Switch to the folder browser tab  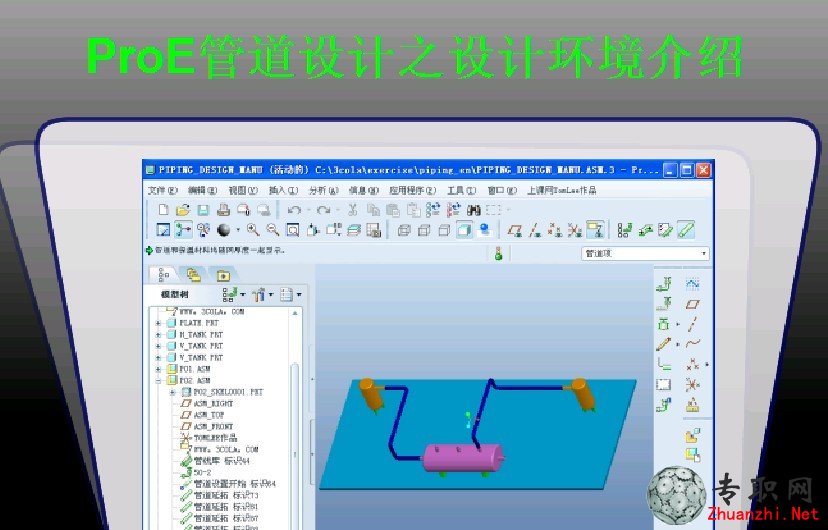[223, 275]
